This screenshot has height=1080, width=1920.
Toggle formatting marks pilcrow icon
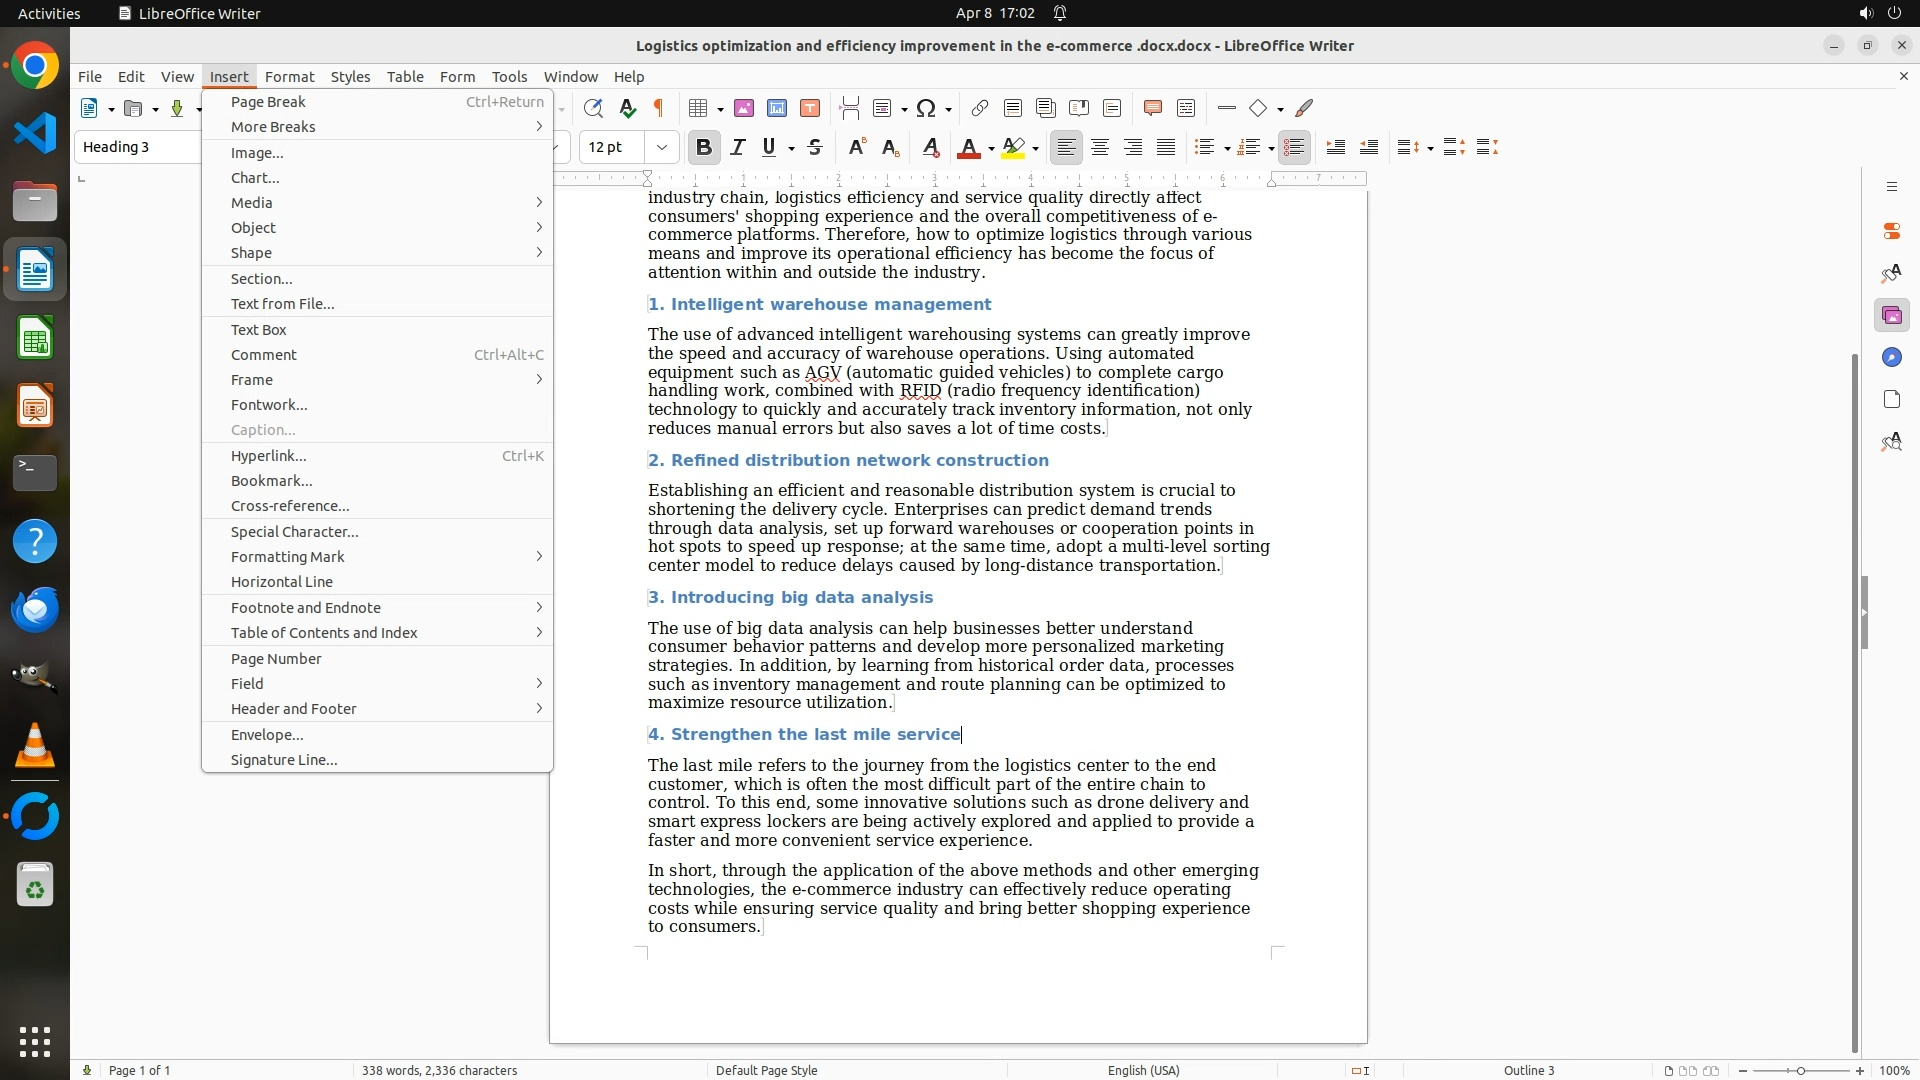(x=659, y=108)
